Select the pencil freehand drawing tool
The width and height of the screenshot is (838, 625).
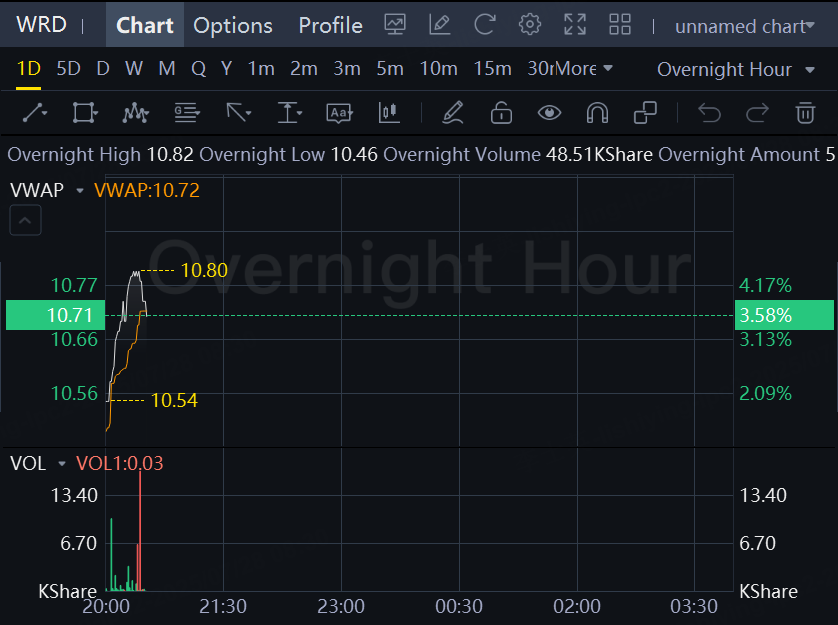(453, 113)
